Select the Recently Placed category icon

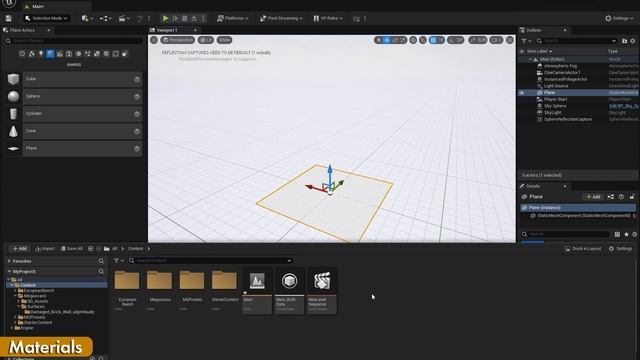tap(22, 54)
